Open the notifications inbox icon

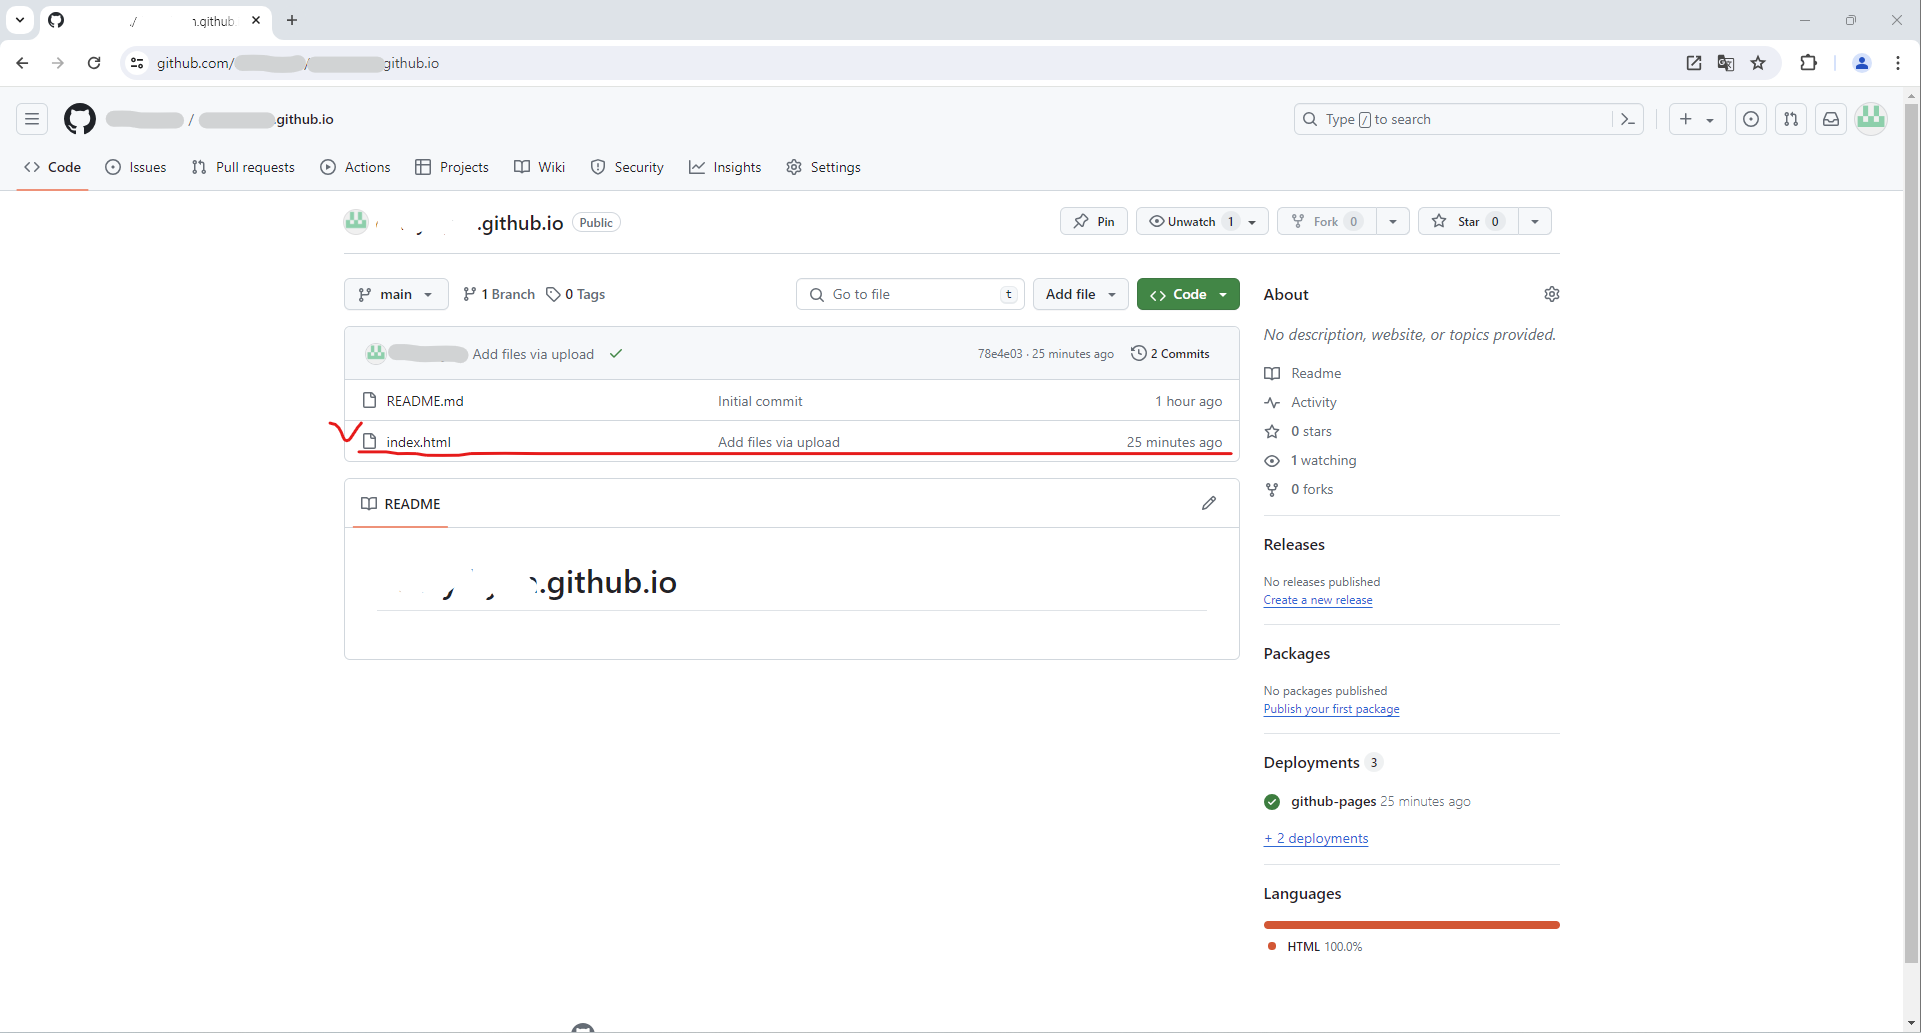pos(1831,119)
